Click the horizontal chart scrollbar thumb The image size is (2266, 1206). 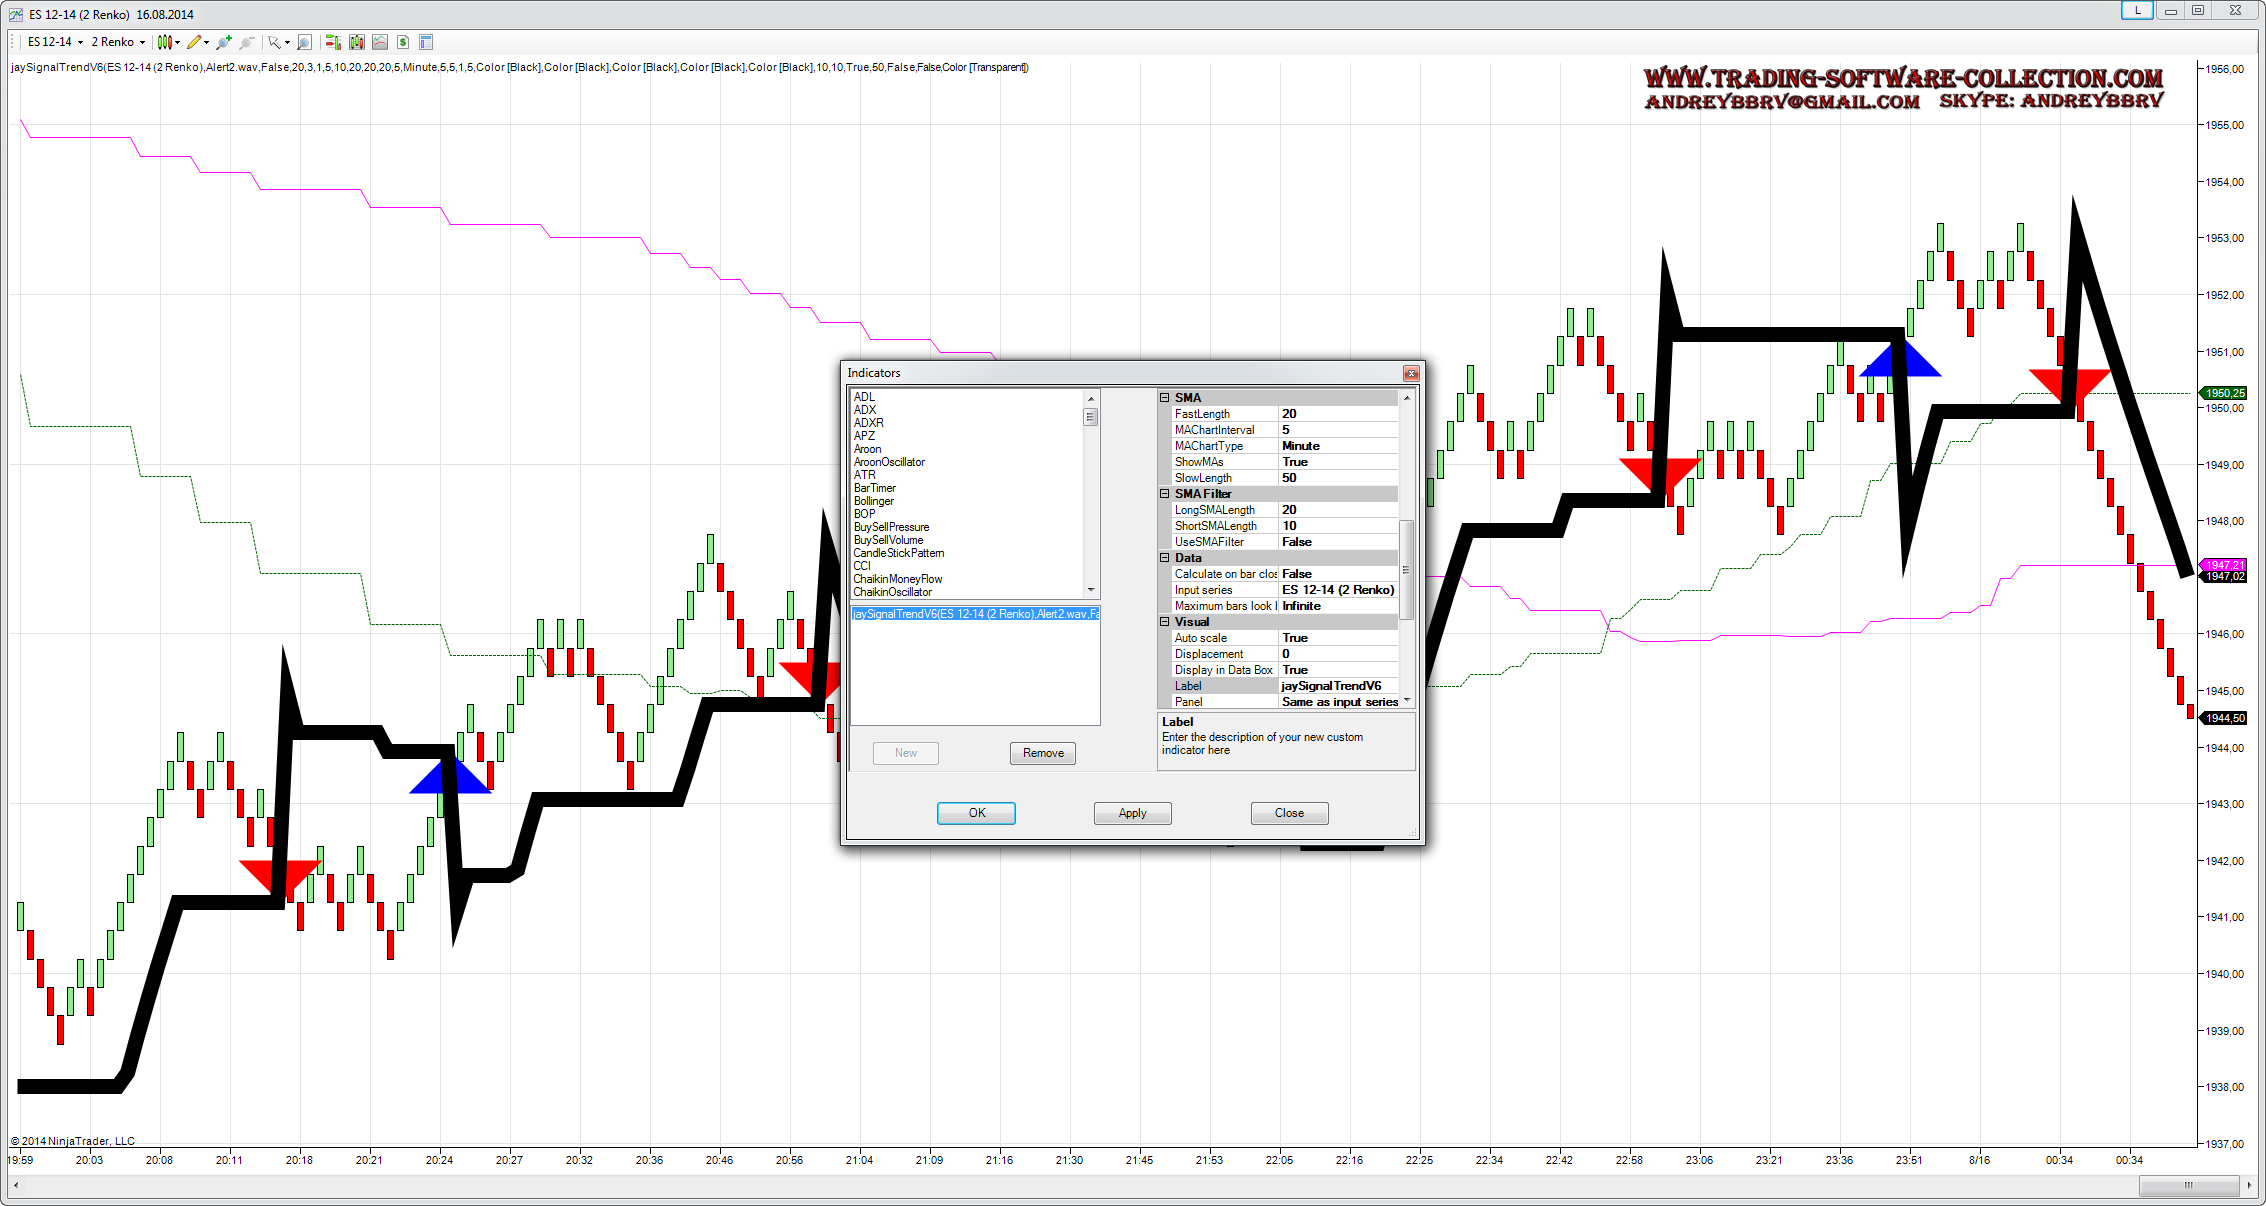pyautogui.click(x=2188, y=1185)
